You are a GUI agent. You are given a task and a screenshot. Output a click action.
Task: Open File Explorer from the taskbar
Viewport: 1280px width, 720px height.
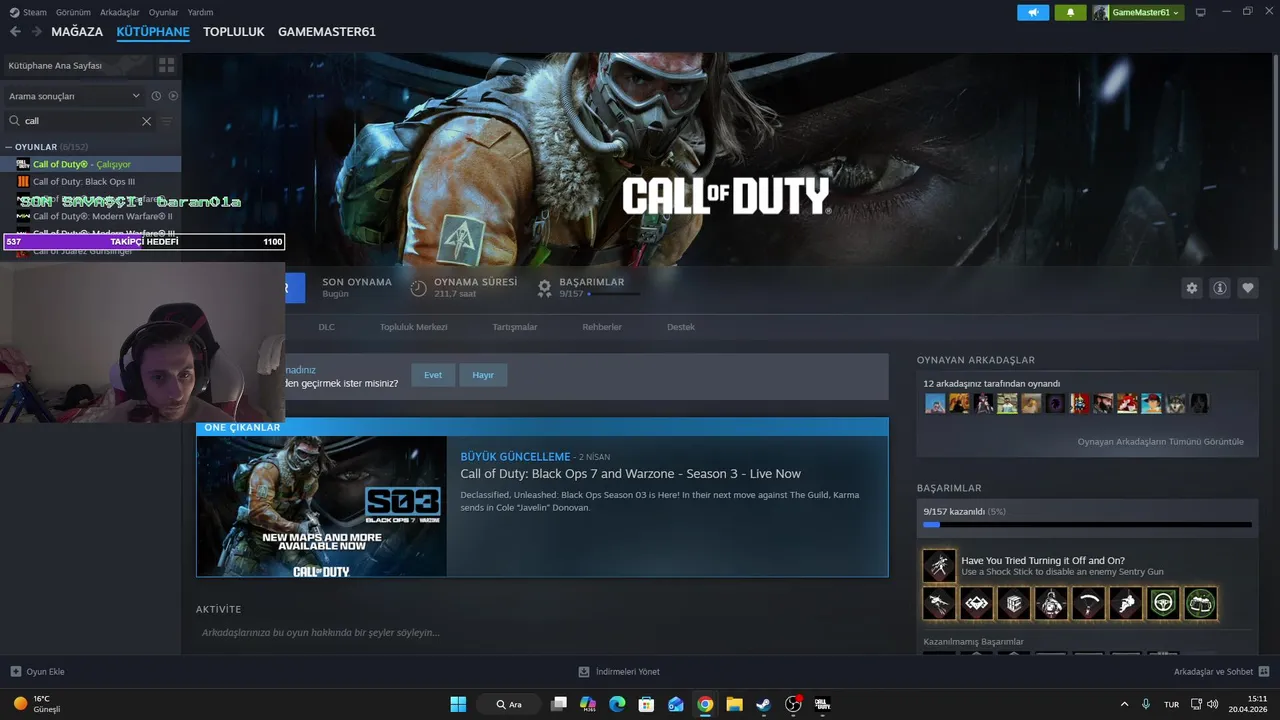(x=734, y=704)
